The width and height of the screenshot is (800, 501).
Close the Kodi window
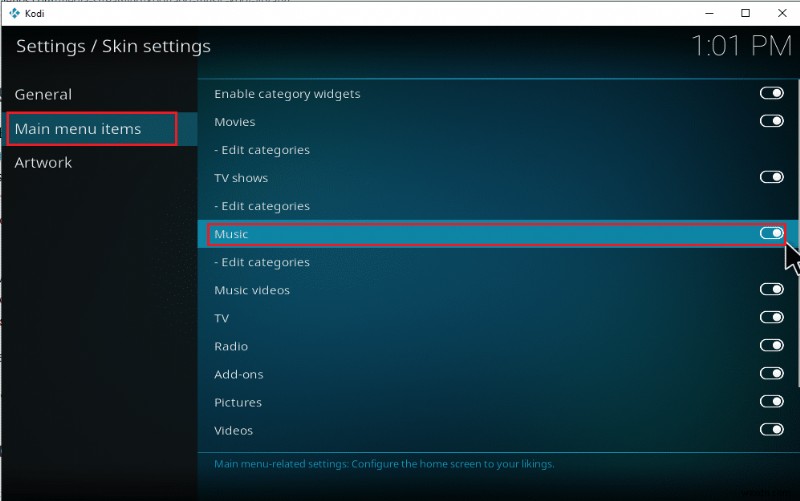tap(782, 13)
